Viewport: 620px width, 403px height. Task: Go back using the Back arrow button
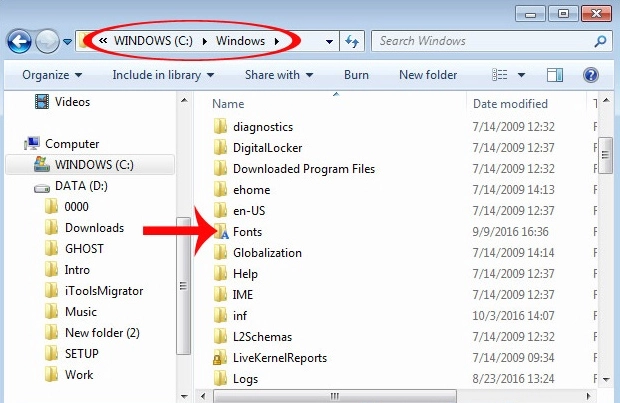(x=19, y=41)
